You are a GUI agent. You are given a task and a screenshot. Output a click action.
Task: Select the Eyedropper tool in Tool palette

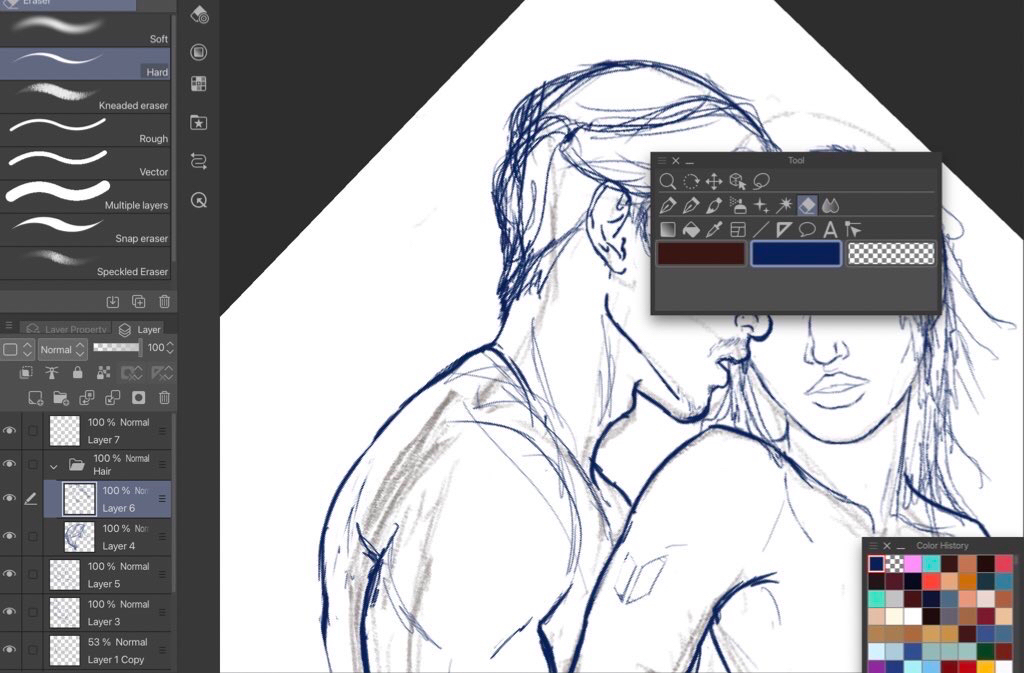(714, 230)
